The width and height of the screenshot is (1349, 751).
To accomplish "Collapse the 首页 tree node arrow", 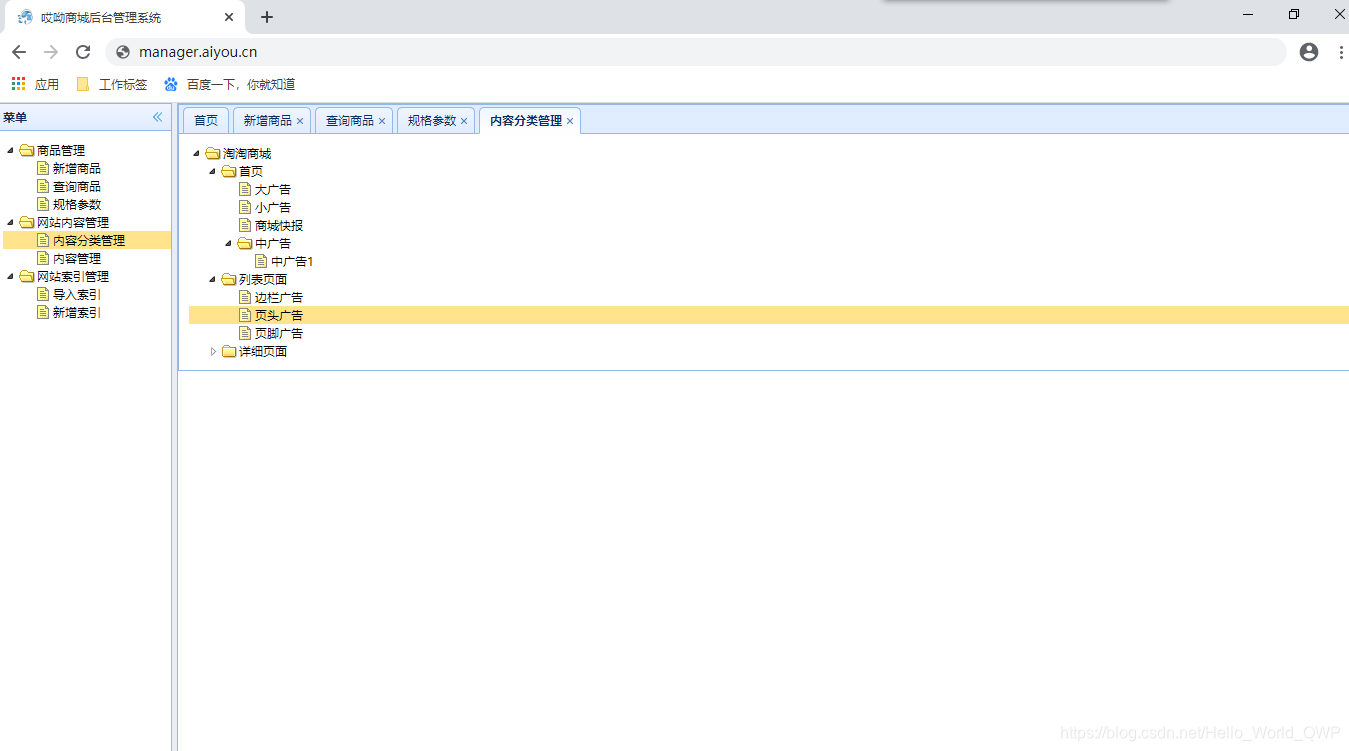I will pyautogui.click(x=213, y=172).
